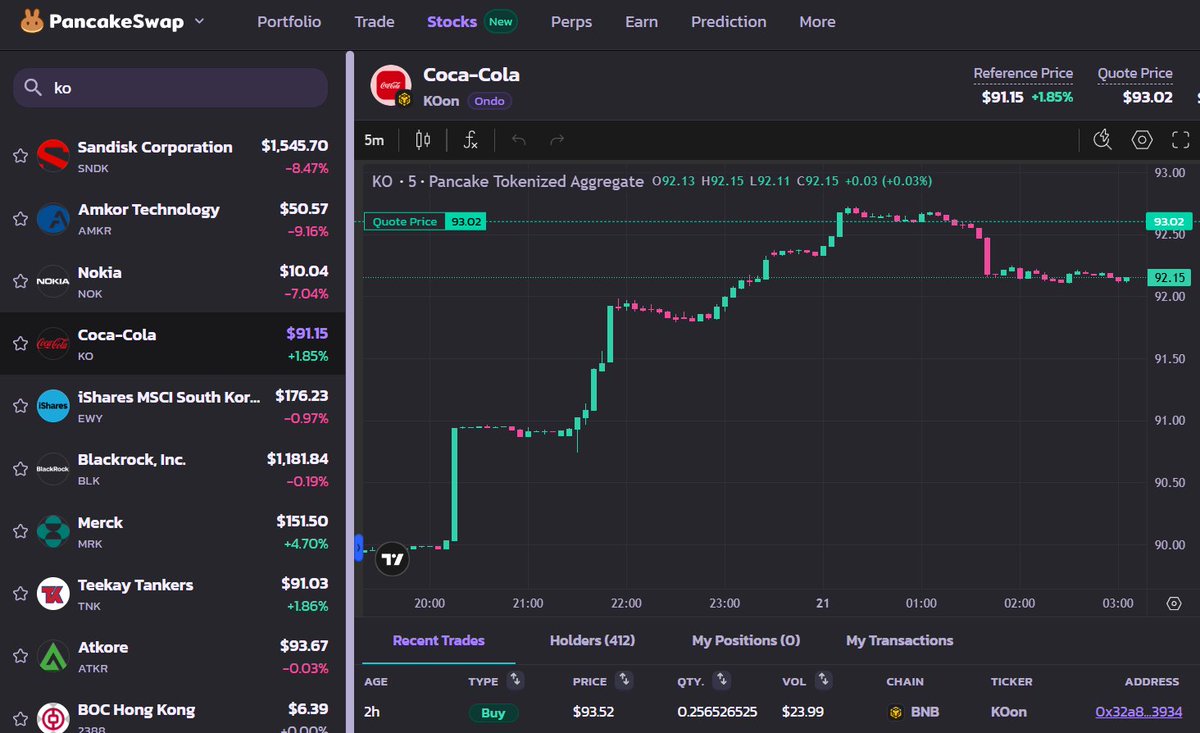
Task: Favorite Amkor Technology with its star
Action: (20, 218)
